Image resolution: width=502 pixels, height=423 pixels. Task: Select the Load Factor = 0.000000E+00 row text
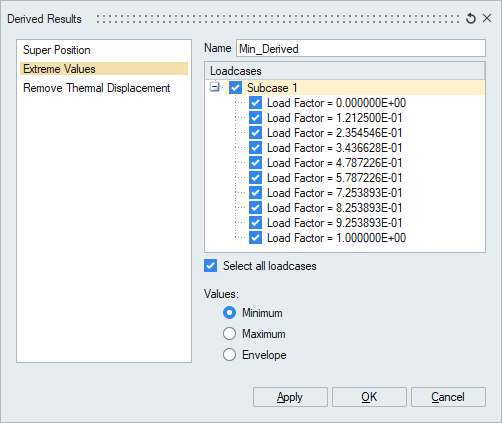pos(336,103)
